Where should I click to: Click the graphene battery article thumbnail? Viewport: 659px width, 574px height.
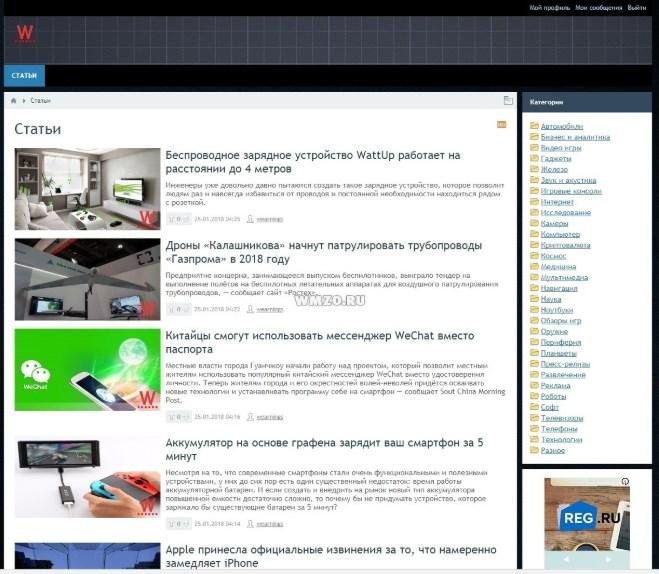coord(87,477)
